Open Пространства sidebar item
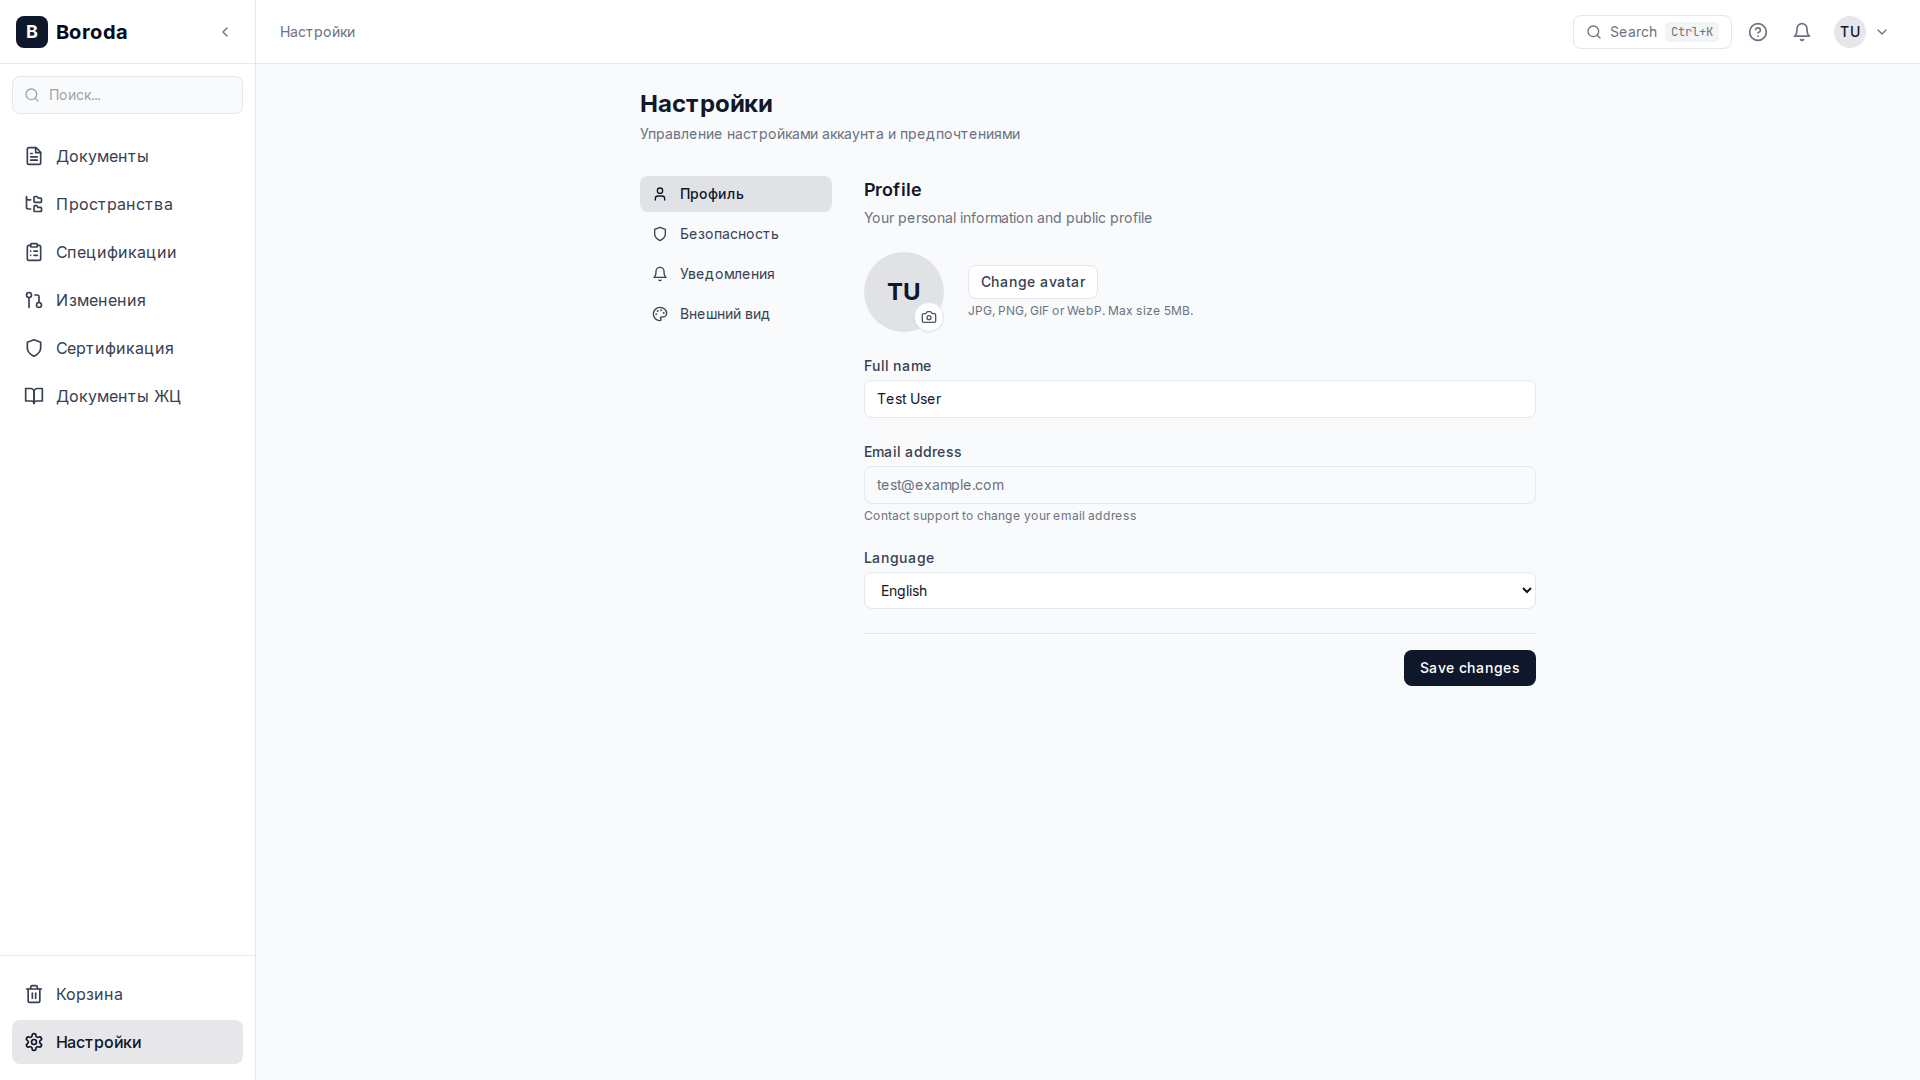Image resolution: width=1920 pixels, height=1080 pixels. pyautogui.click(x=114, y=204)
